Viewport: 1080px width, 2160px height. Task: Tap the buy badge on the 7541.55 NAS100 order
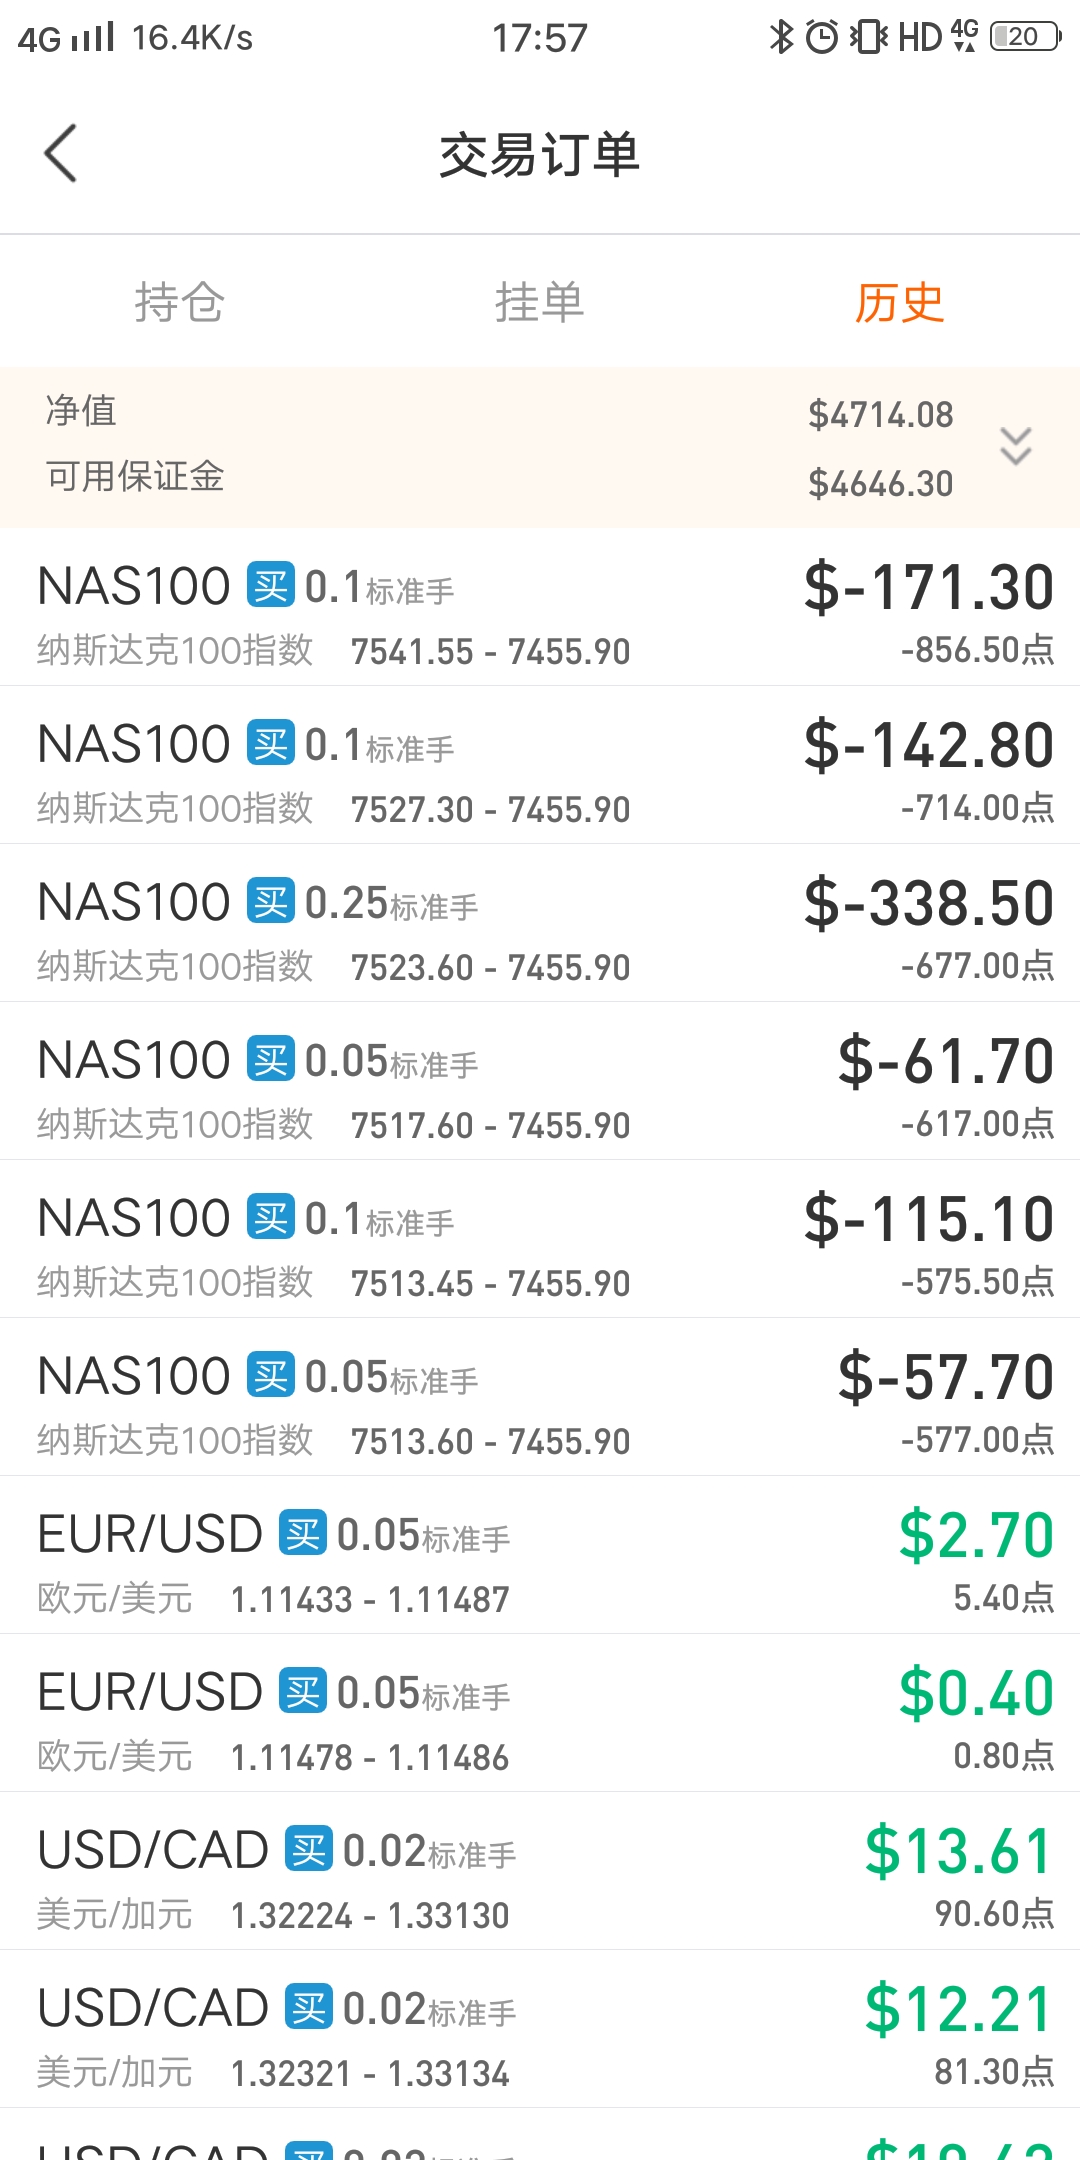[271, 585]
